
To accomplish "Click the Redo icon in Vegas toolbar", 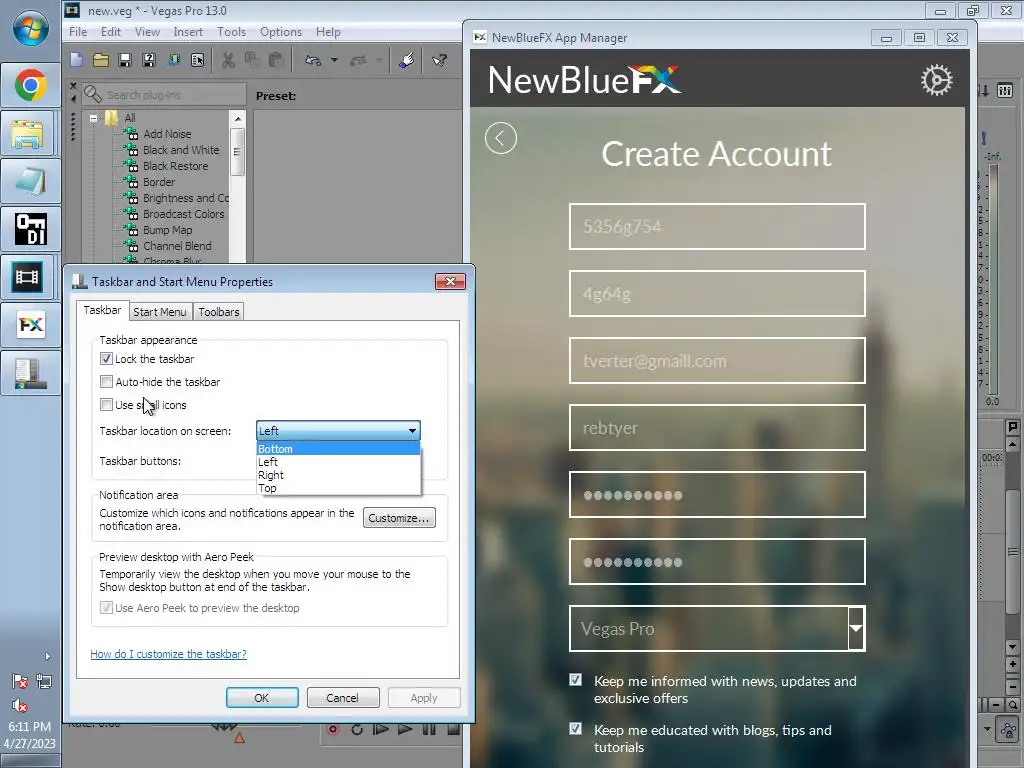I will 358,60.
